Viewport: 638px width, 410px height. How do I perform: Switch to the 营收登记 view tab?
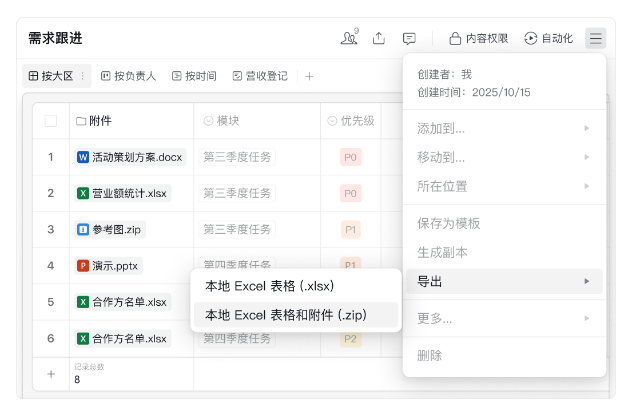tap(259, 76)
